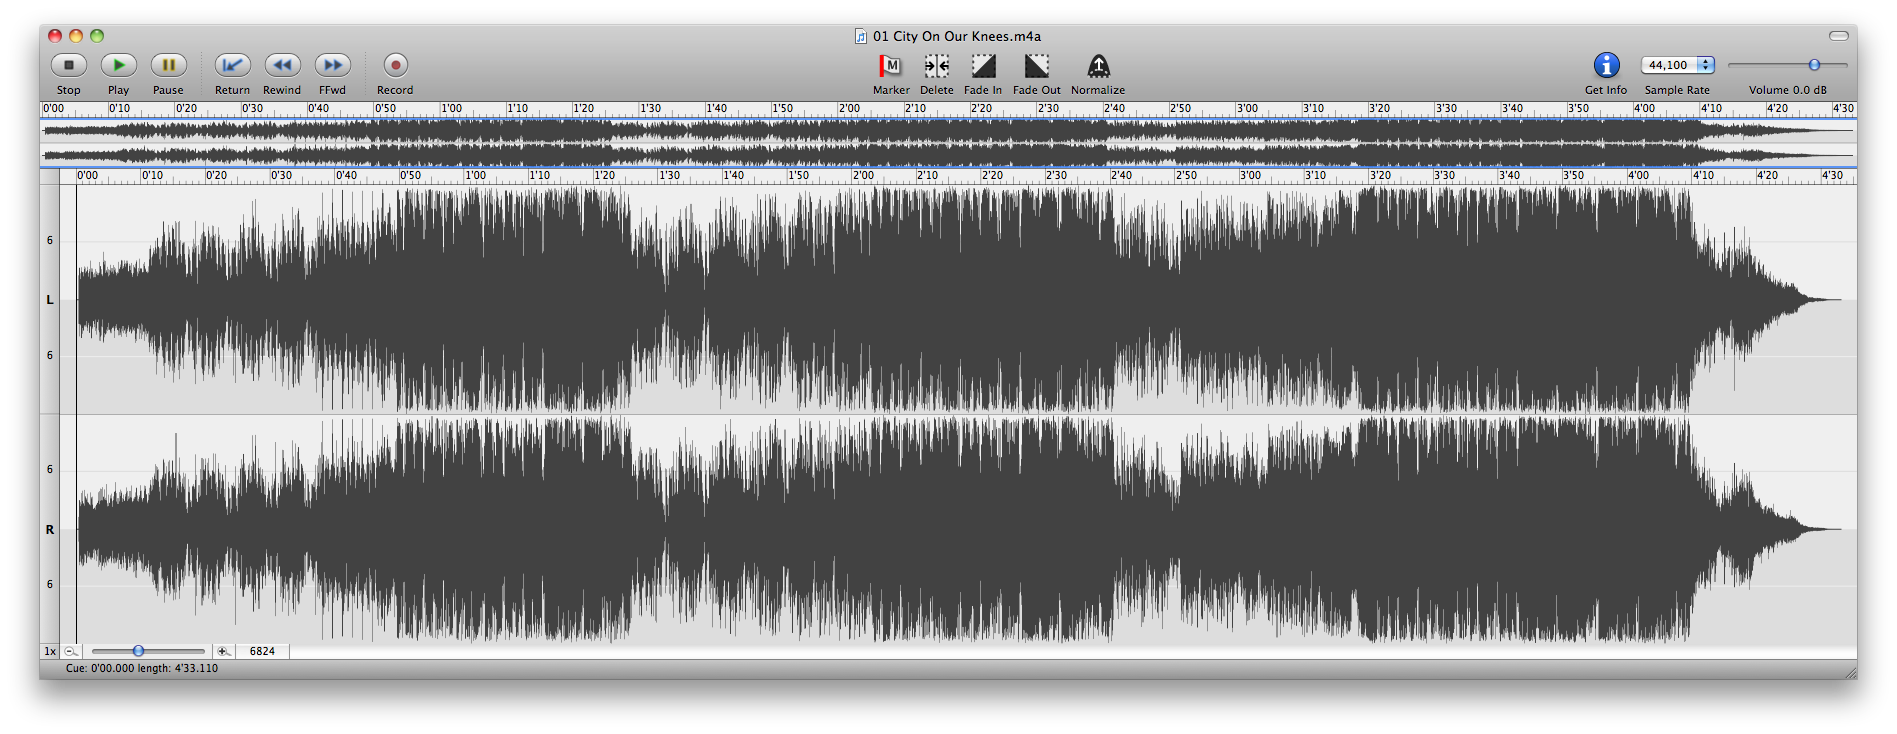The width and height of the screenshot is (1897, 734).
Task: Start recording with the Record button
Action: pos(395,65)
